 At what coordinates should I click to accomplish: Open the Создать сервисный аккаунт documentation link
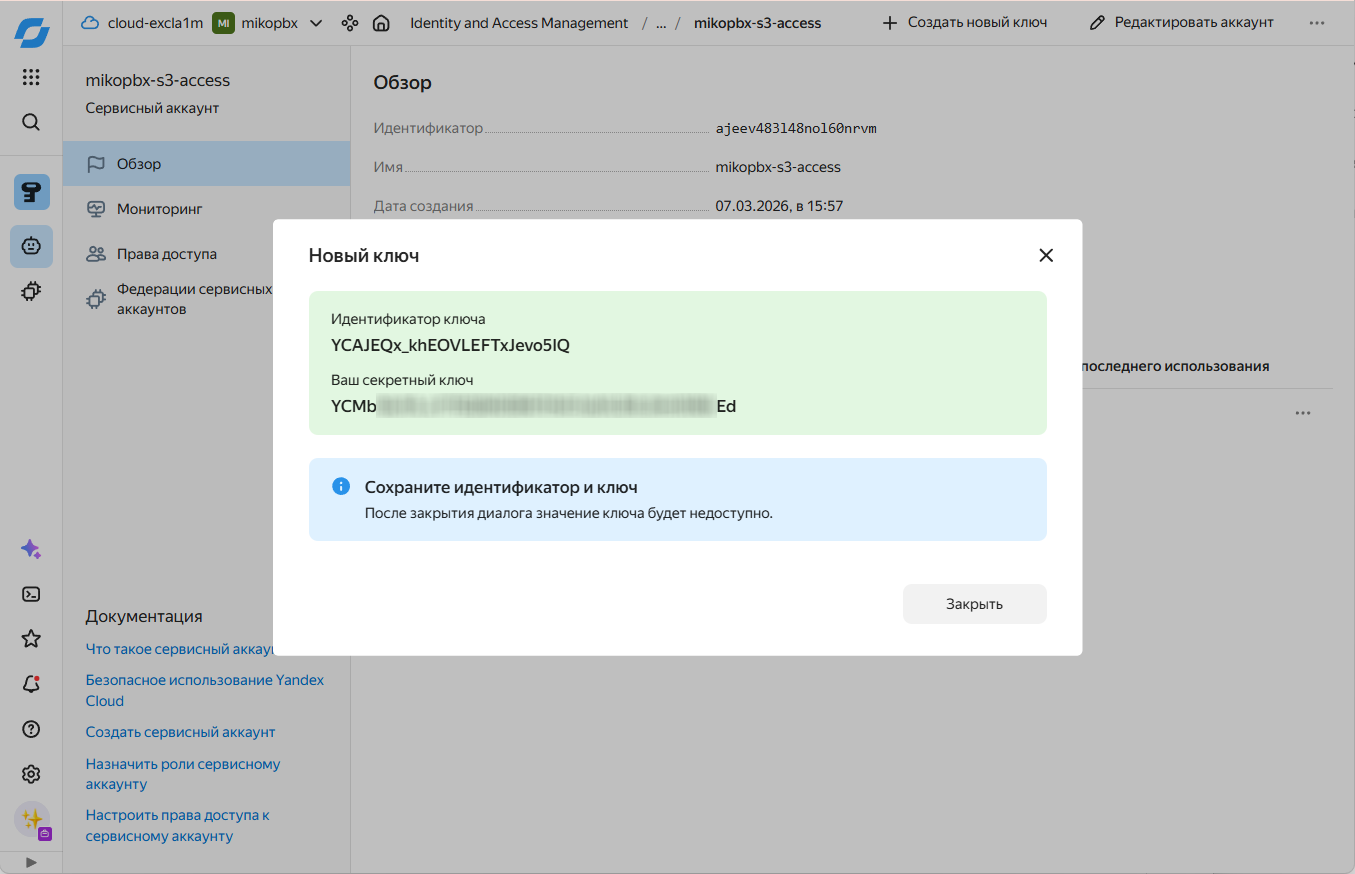point(180,732)
